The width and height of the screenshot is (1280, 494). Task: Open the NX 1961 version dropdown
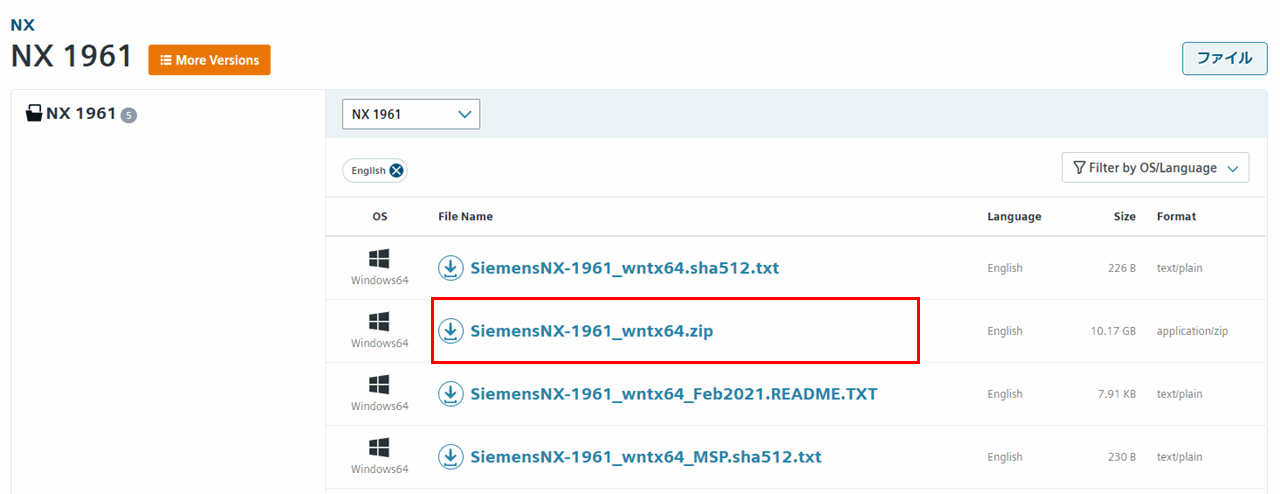[x=411, y=114]
